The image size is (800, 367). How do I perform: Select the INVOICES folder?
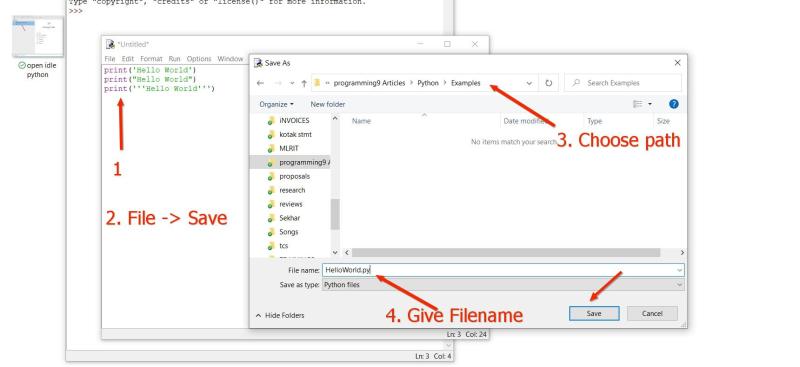[x=294, y=120]
